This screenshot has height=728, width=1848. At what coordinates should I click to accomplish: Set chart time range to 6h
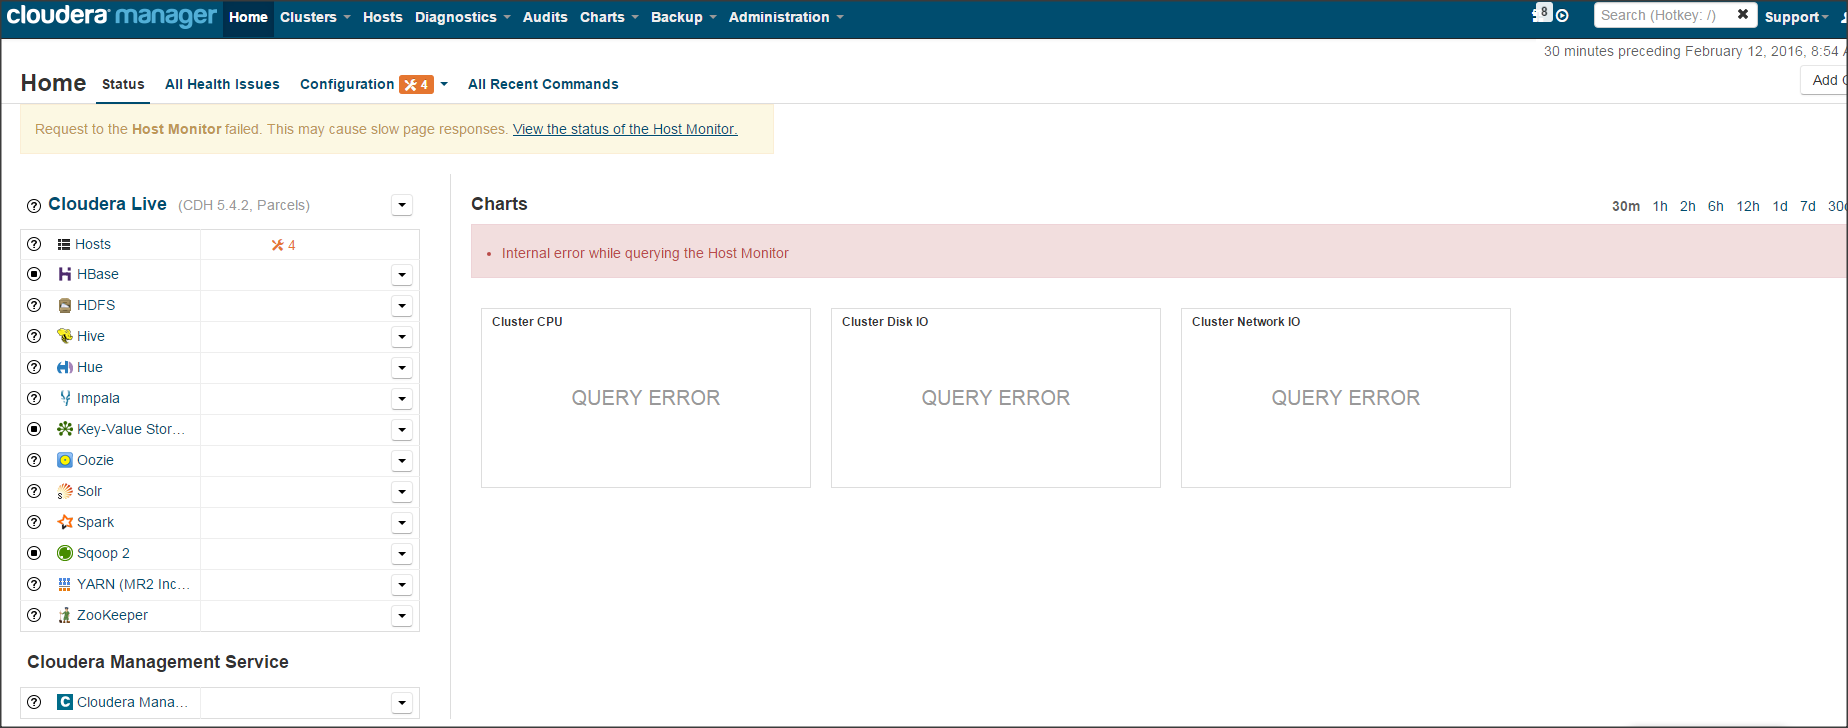point(1716,206)
